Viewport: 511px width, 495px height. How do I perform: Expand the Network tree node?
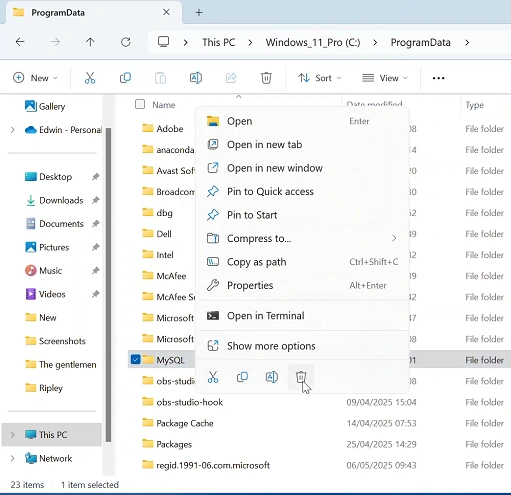point(12,458)
